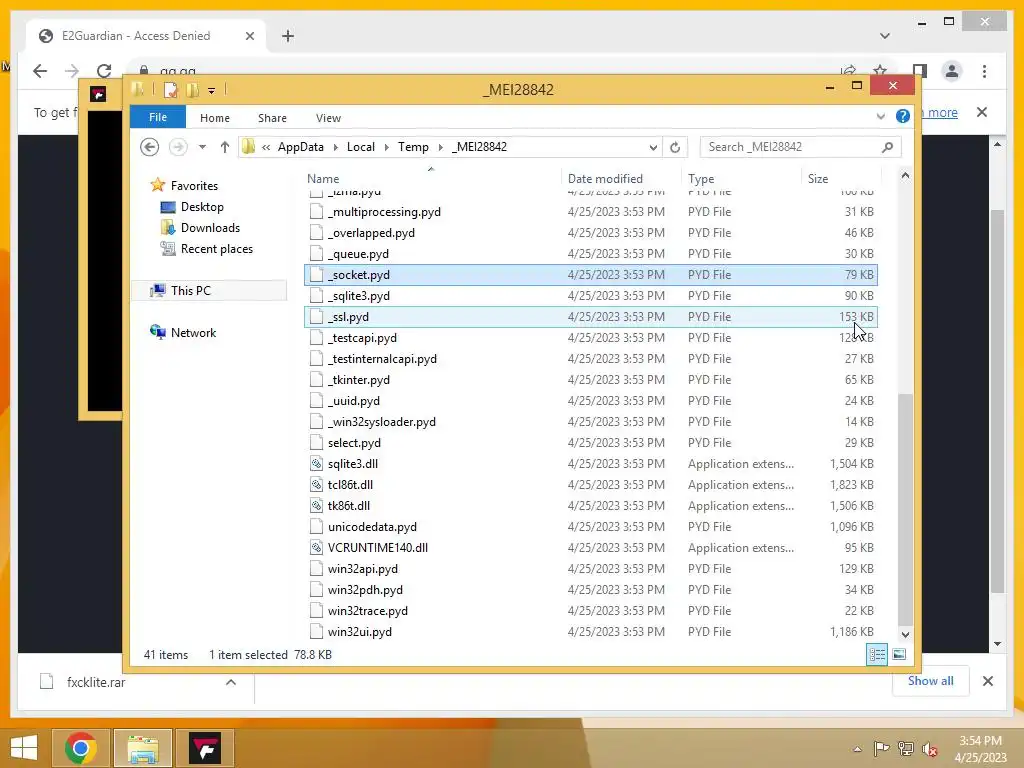Click the Explorer Forward navigation arrow
The height and width of the screenshot is (768, 1024).
(x=178, y=147)
